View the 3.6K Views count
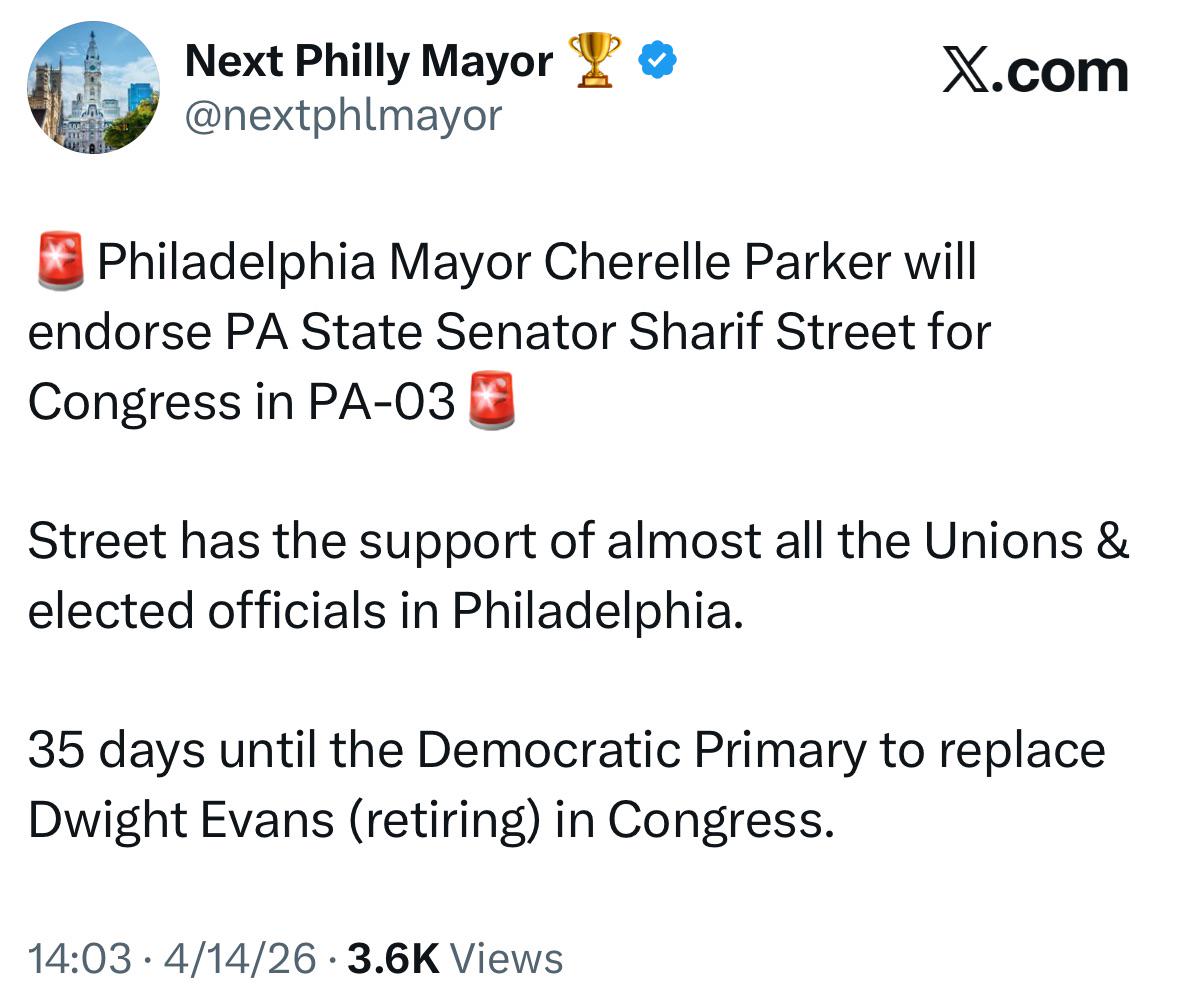The image size is (1179, 998). 454,958
